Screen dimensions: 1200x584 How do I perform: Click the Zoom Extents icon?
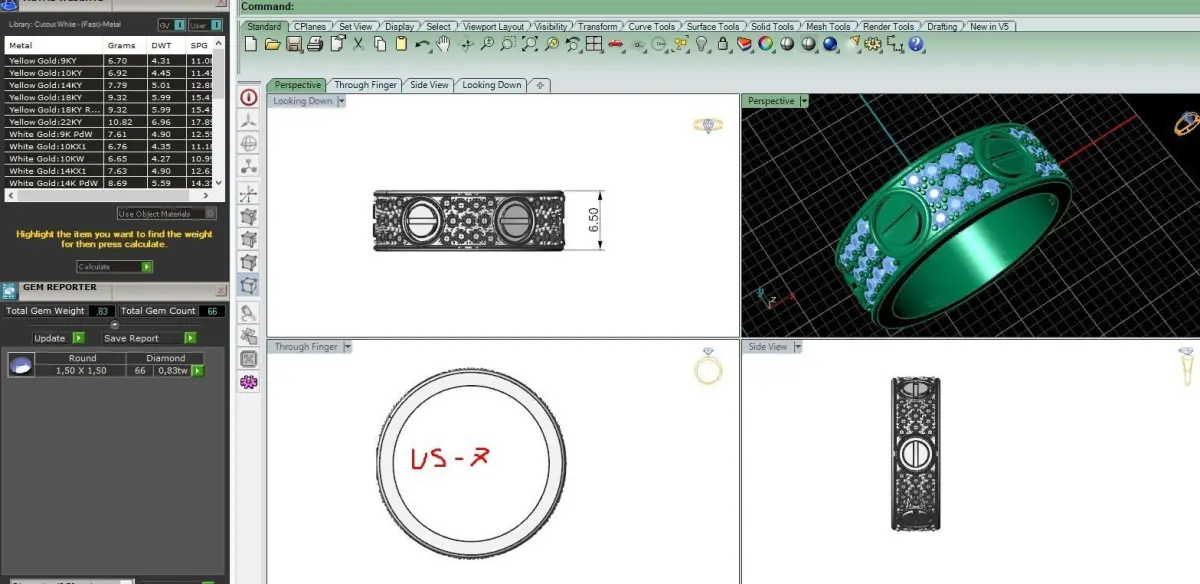point(530,43)
